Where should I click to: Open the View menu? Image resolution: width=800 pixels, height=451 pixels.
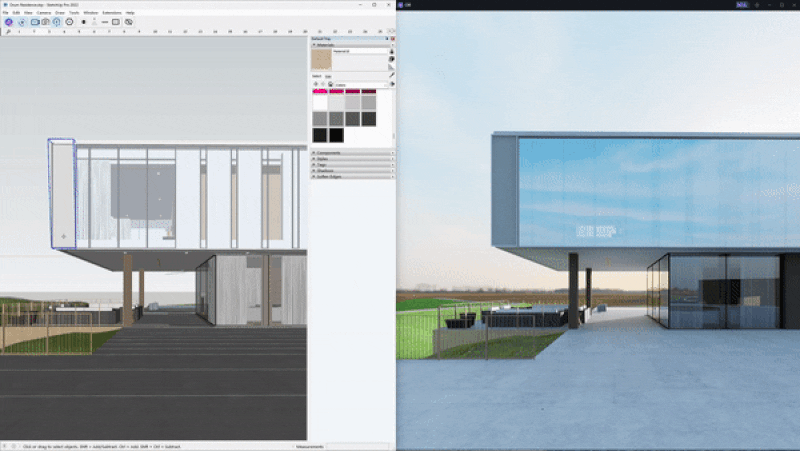tap(28, 13)
